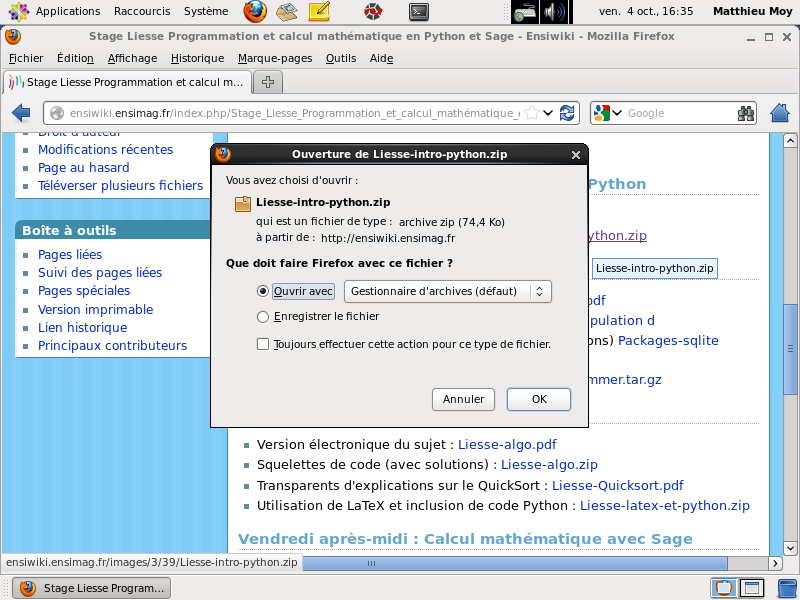Open the Raccourcis system menu

pos(142,11)
